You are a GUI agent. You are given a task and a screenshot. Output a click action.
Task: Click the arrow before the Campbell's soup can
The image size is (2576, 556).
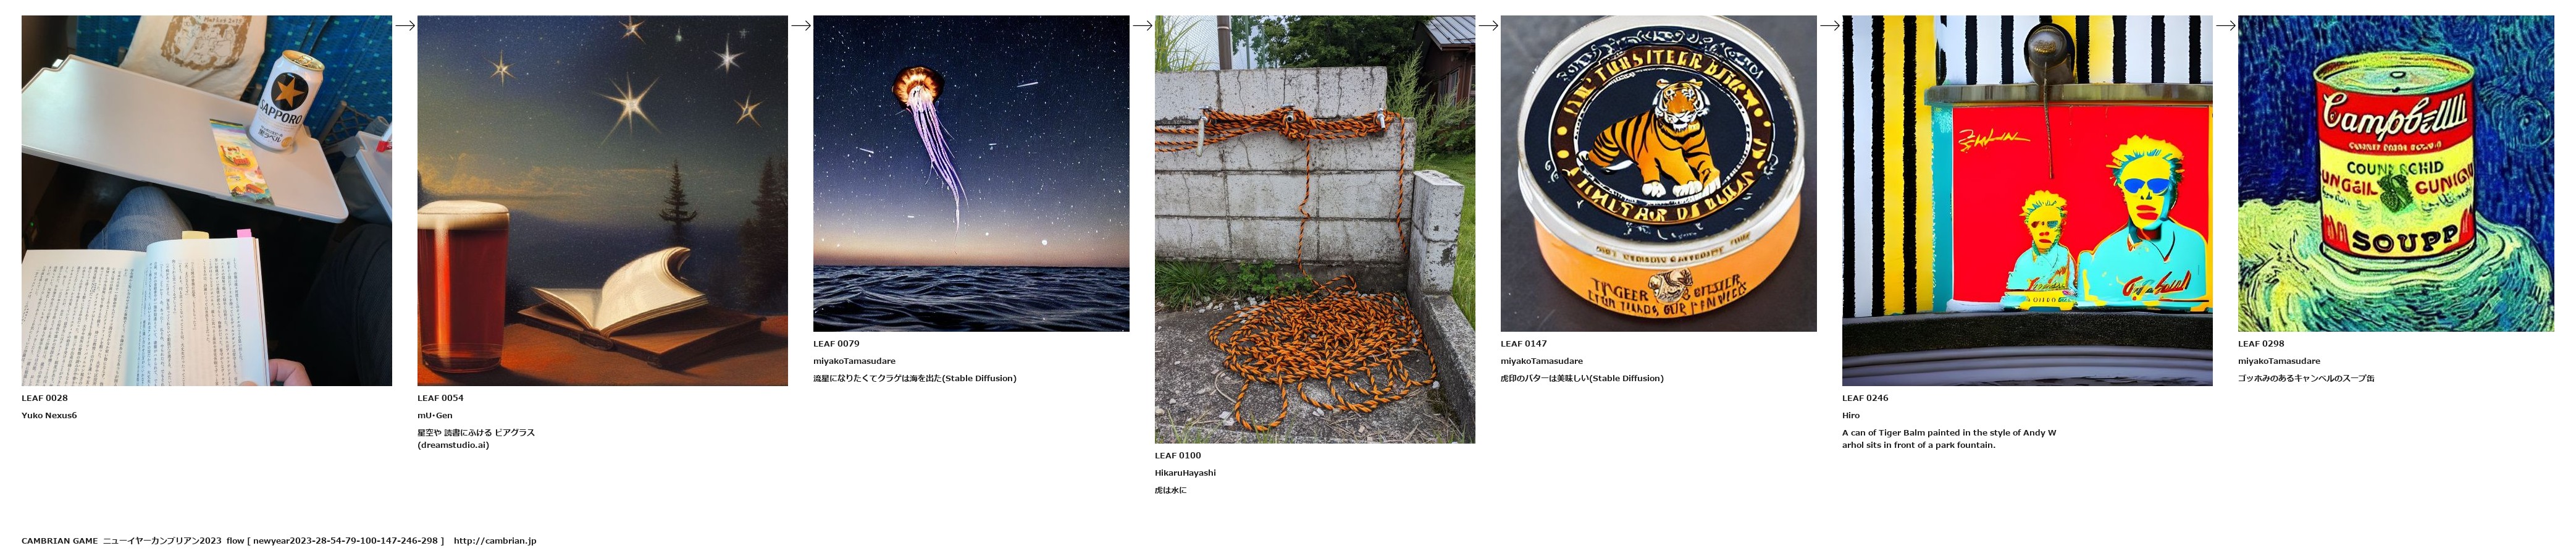point(2225,26)
